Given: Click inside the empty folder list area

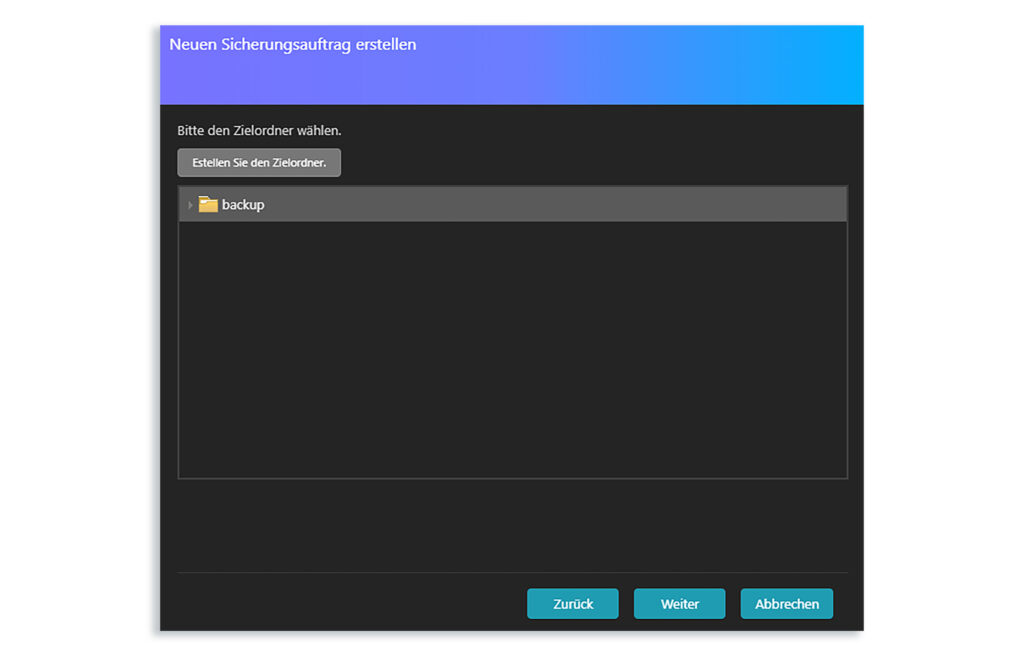Looking at the screenshot, I should [x=512, y=350].
